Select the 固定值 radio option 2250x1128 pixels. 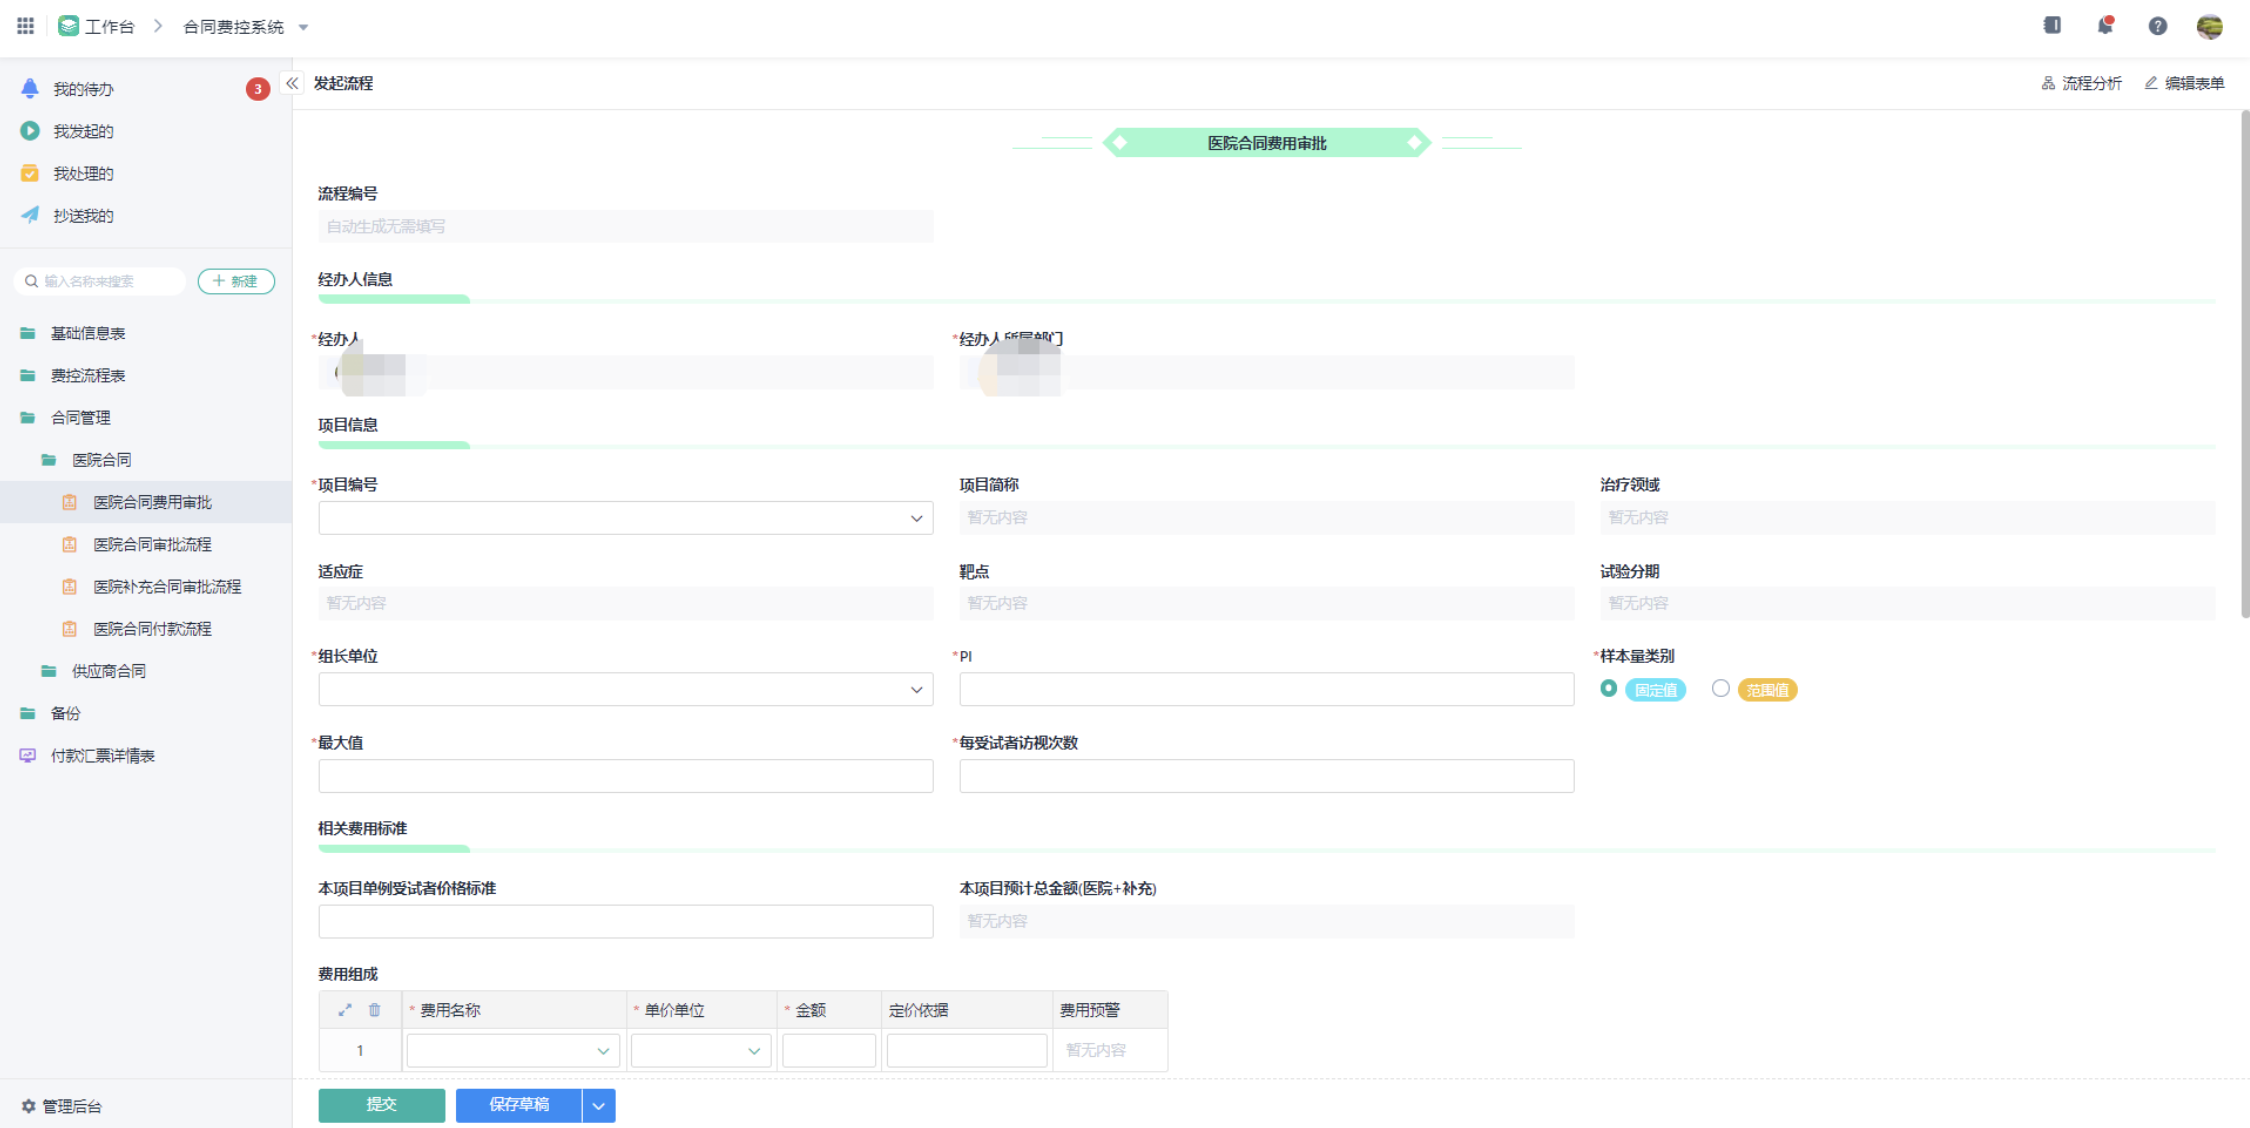(x=1608, y=689)
